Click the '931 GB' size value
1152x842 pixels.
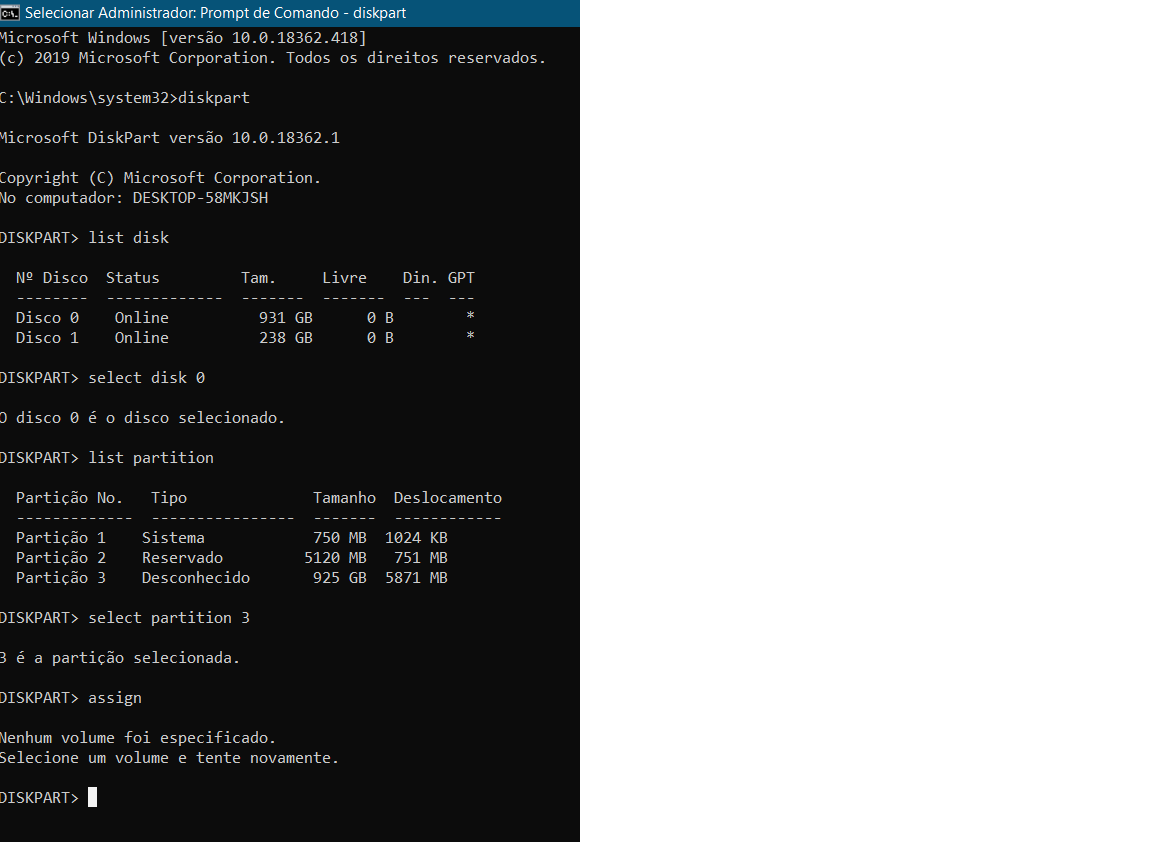click(x=286, y=317)
